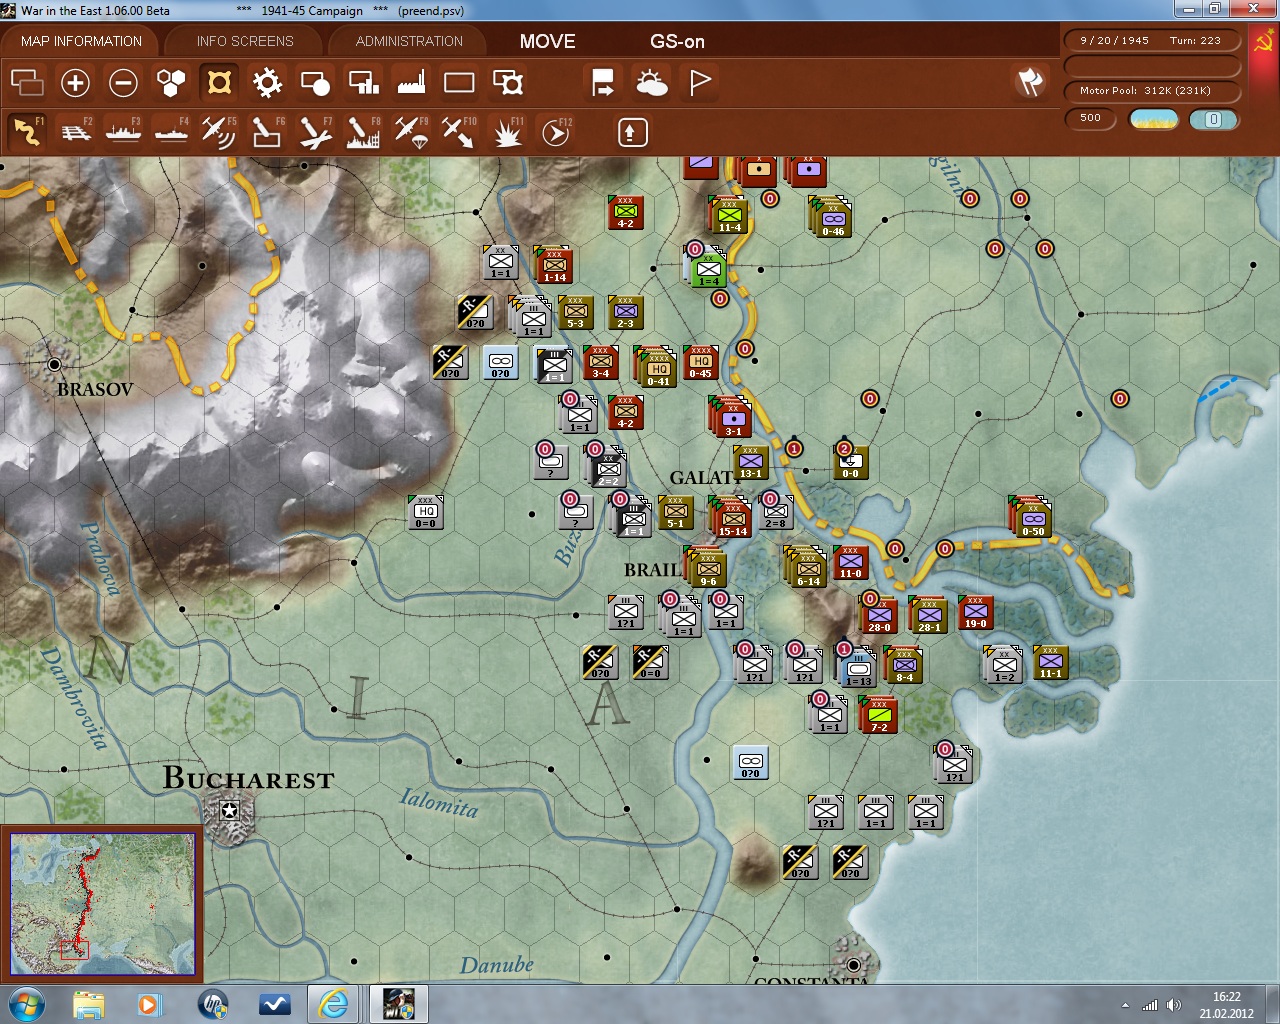
Task: Open the weather sun-and-cloud icon
Action: coord(651,82)
